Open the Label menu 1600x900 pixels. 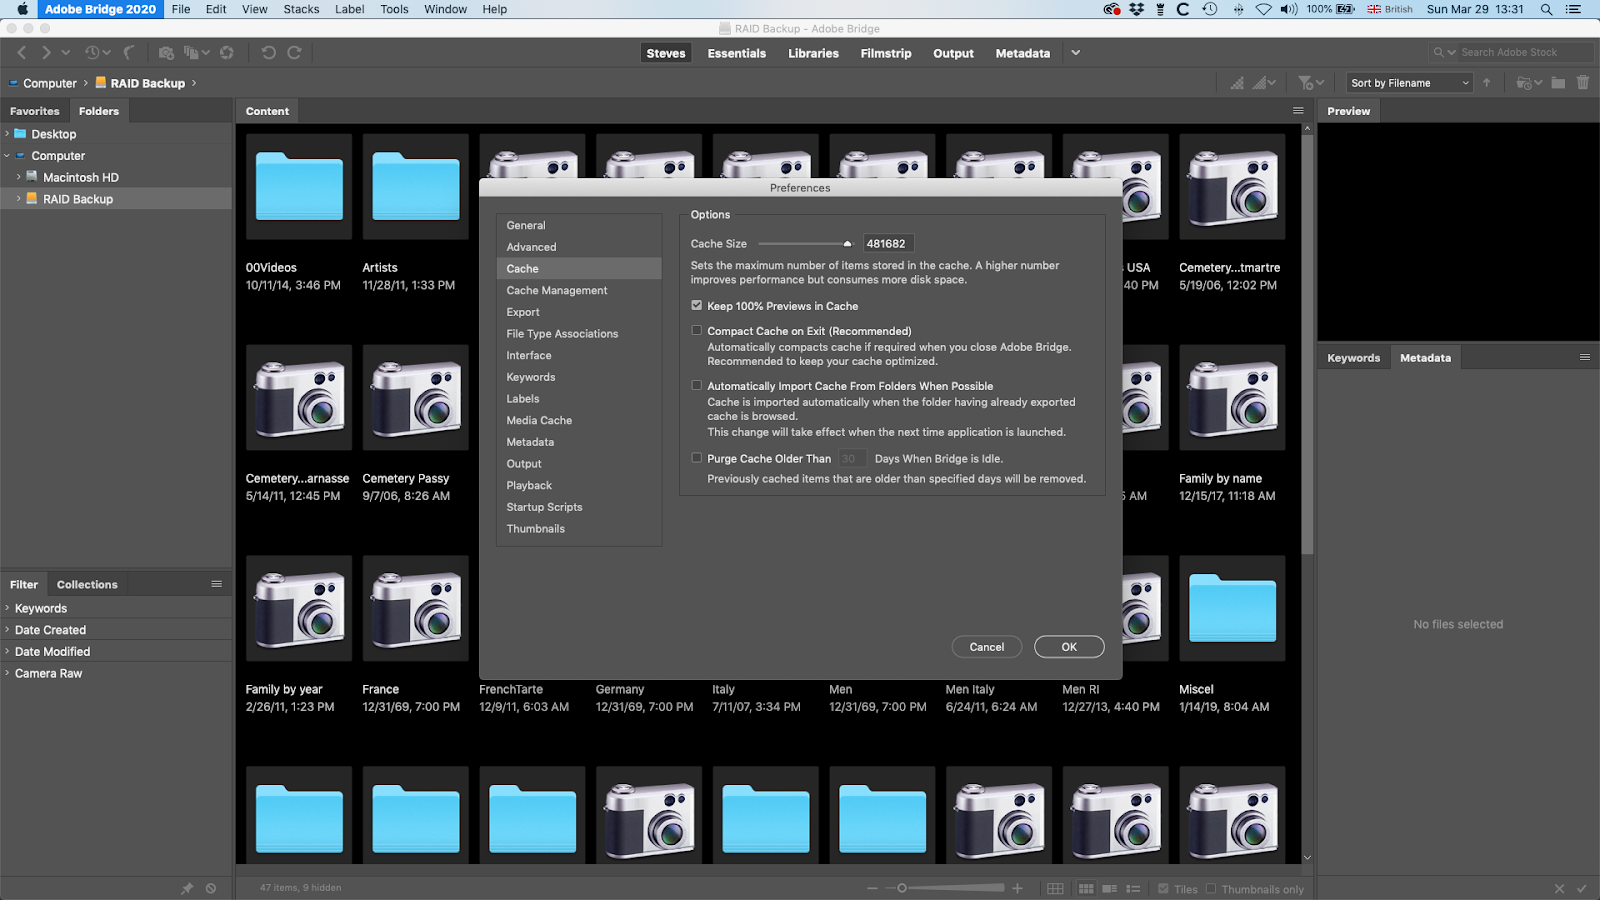point(349,9)
